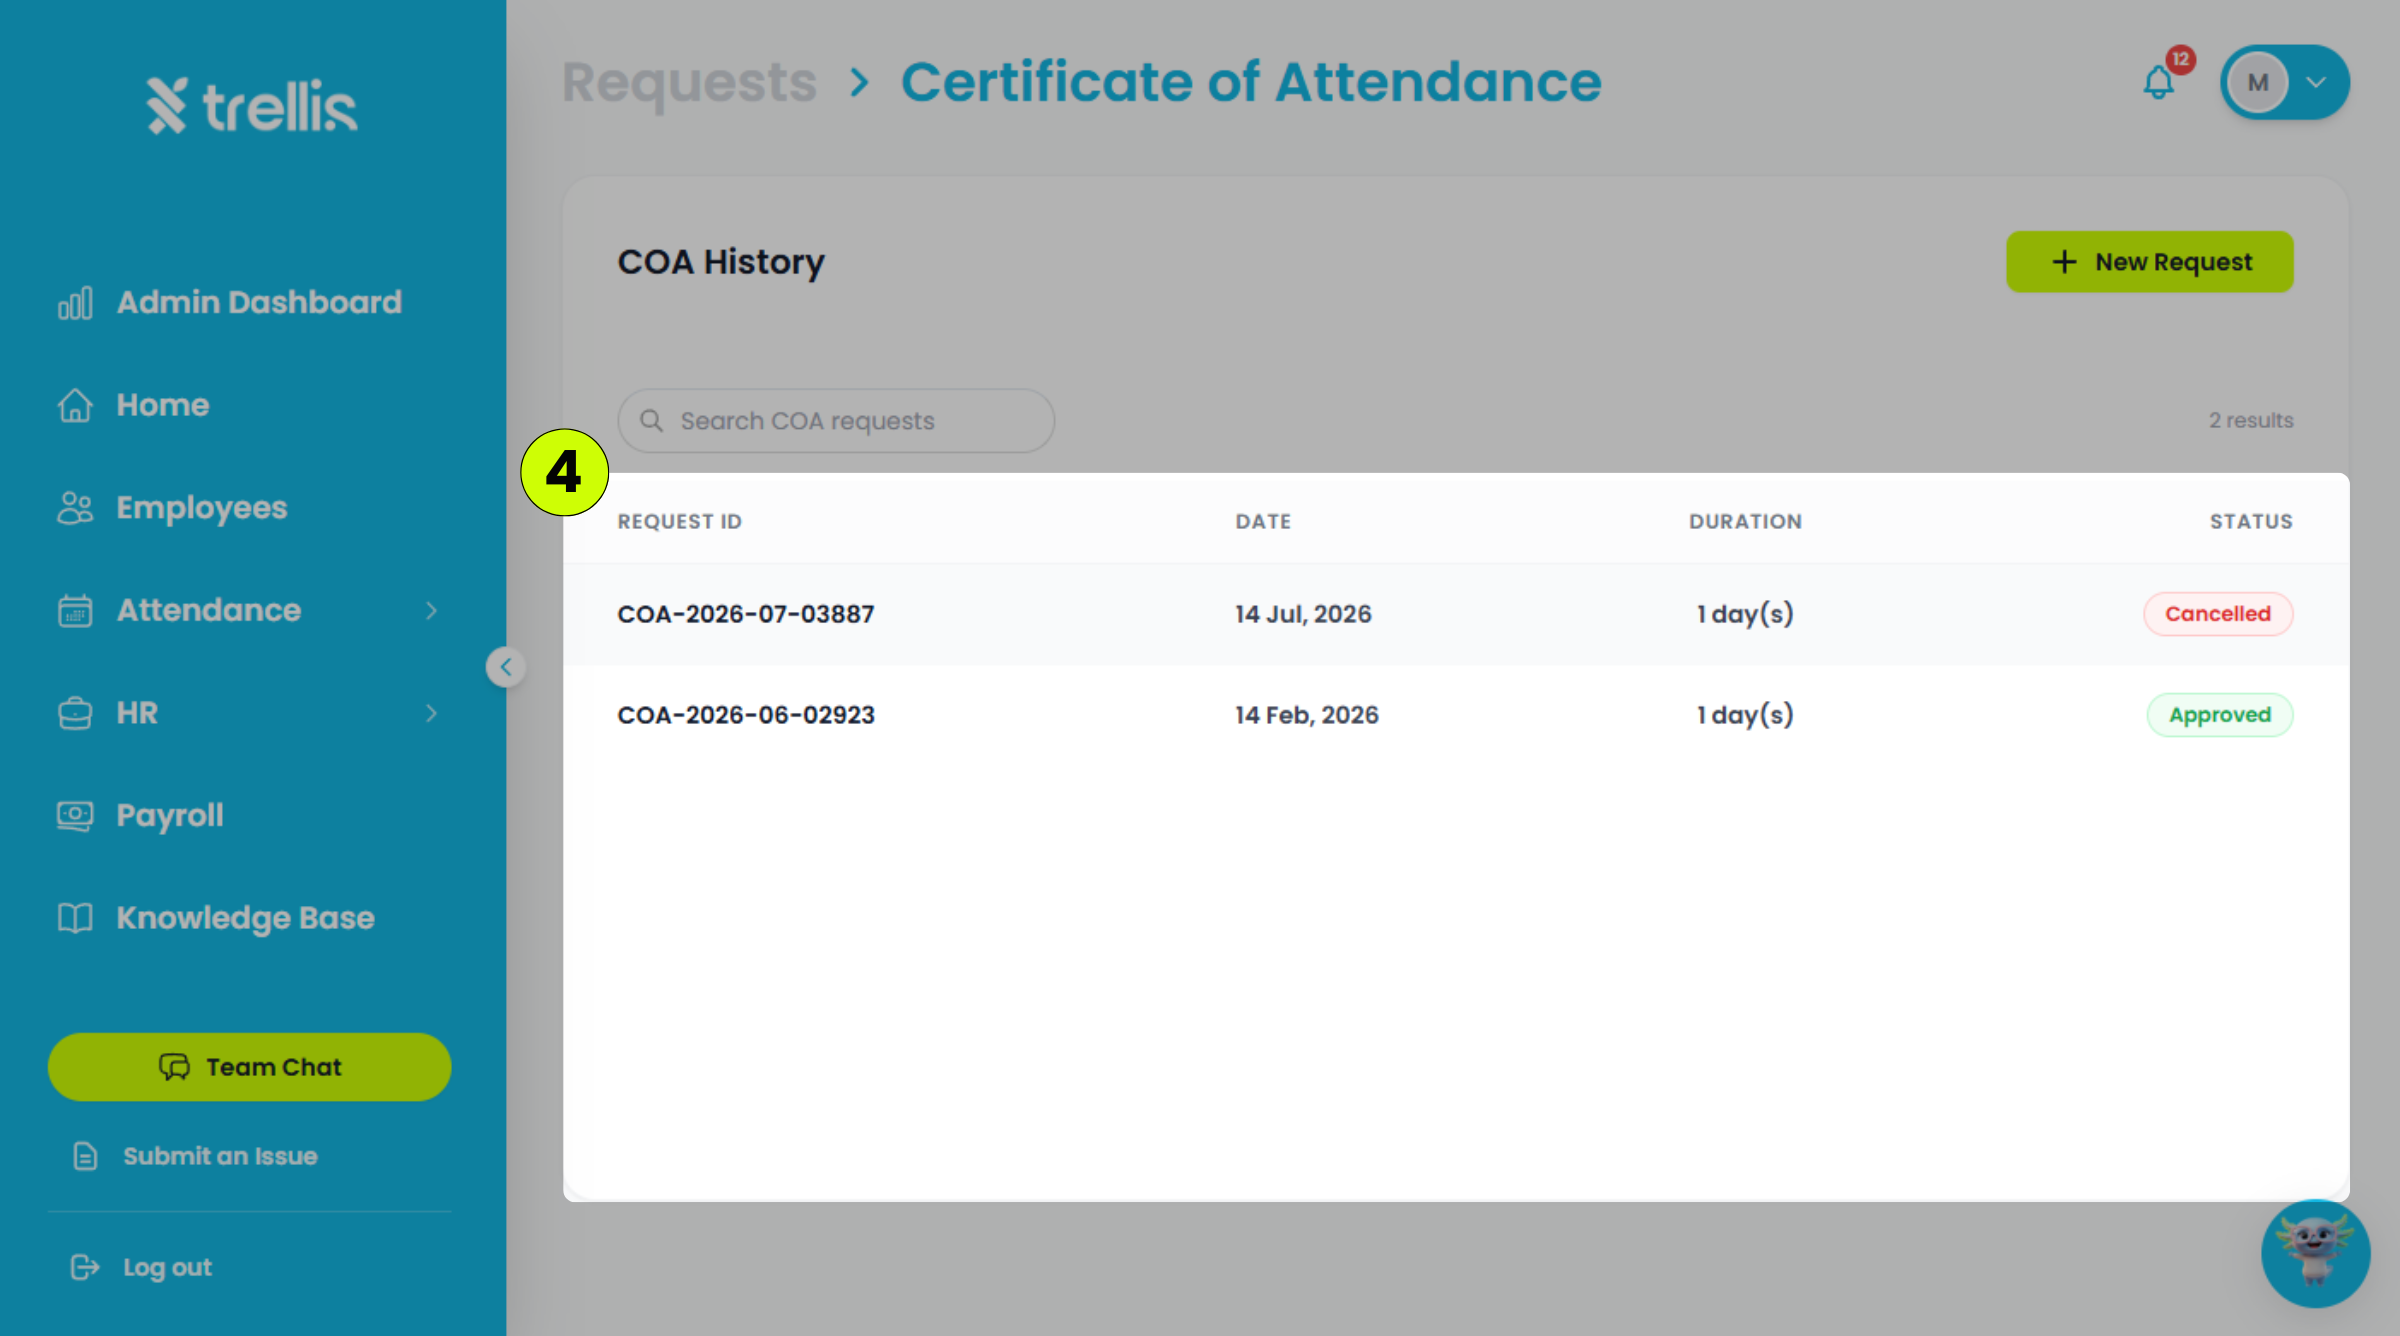Open request COA-2026-07-03887 row
The width and height of the screenshot is (2400, 1336).
[x=1456, y=614]
